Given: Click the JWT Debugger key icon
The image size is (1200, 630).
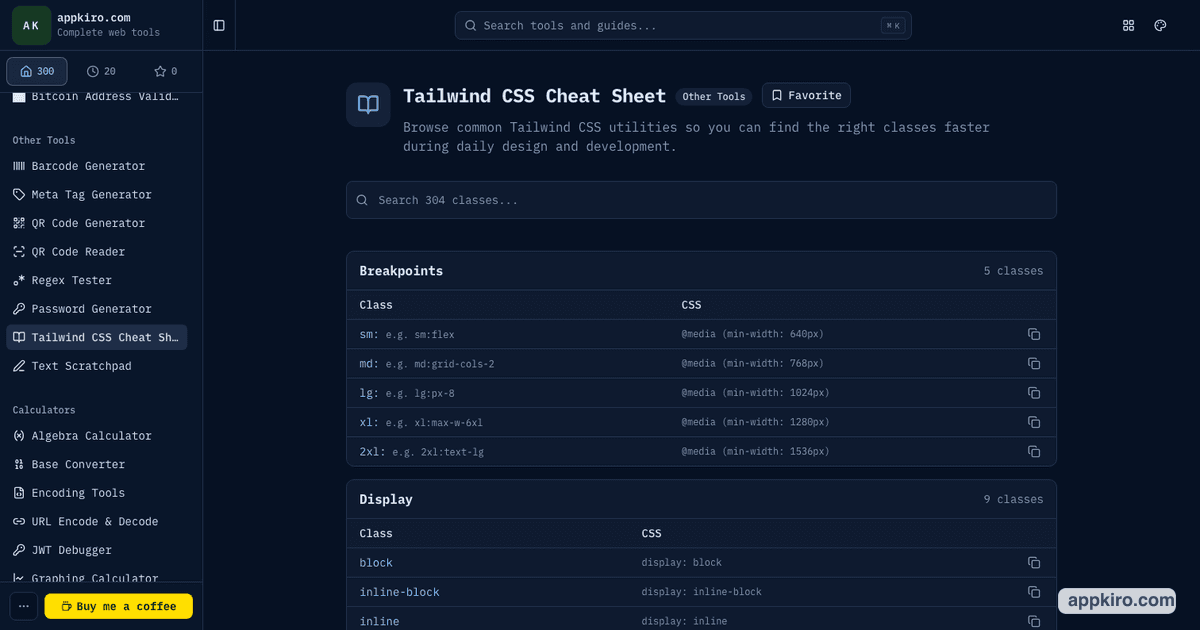Looking at the screenshot, I should [x=19, y=550].
